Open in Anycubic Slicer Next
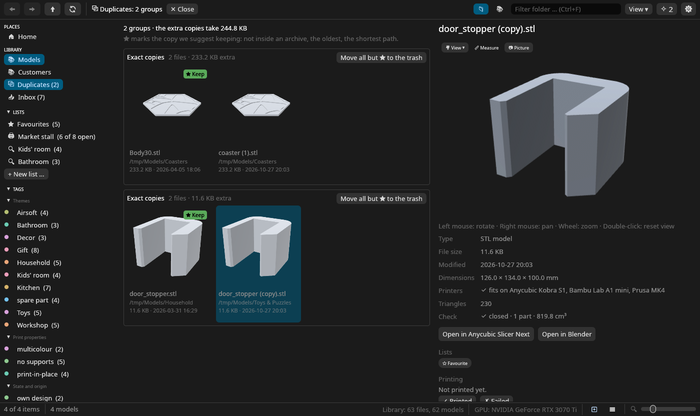This screenshot has height=416, width=700. click(x=486, y=334)
